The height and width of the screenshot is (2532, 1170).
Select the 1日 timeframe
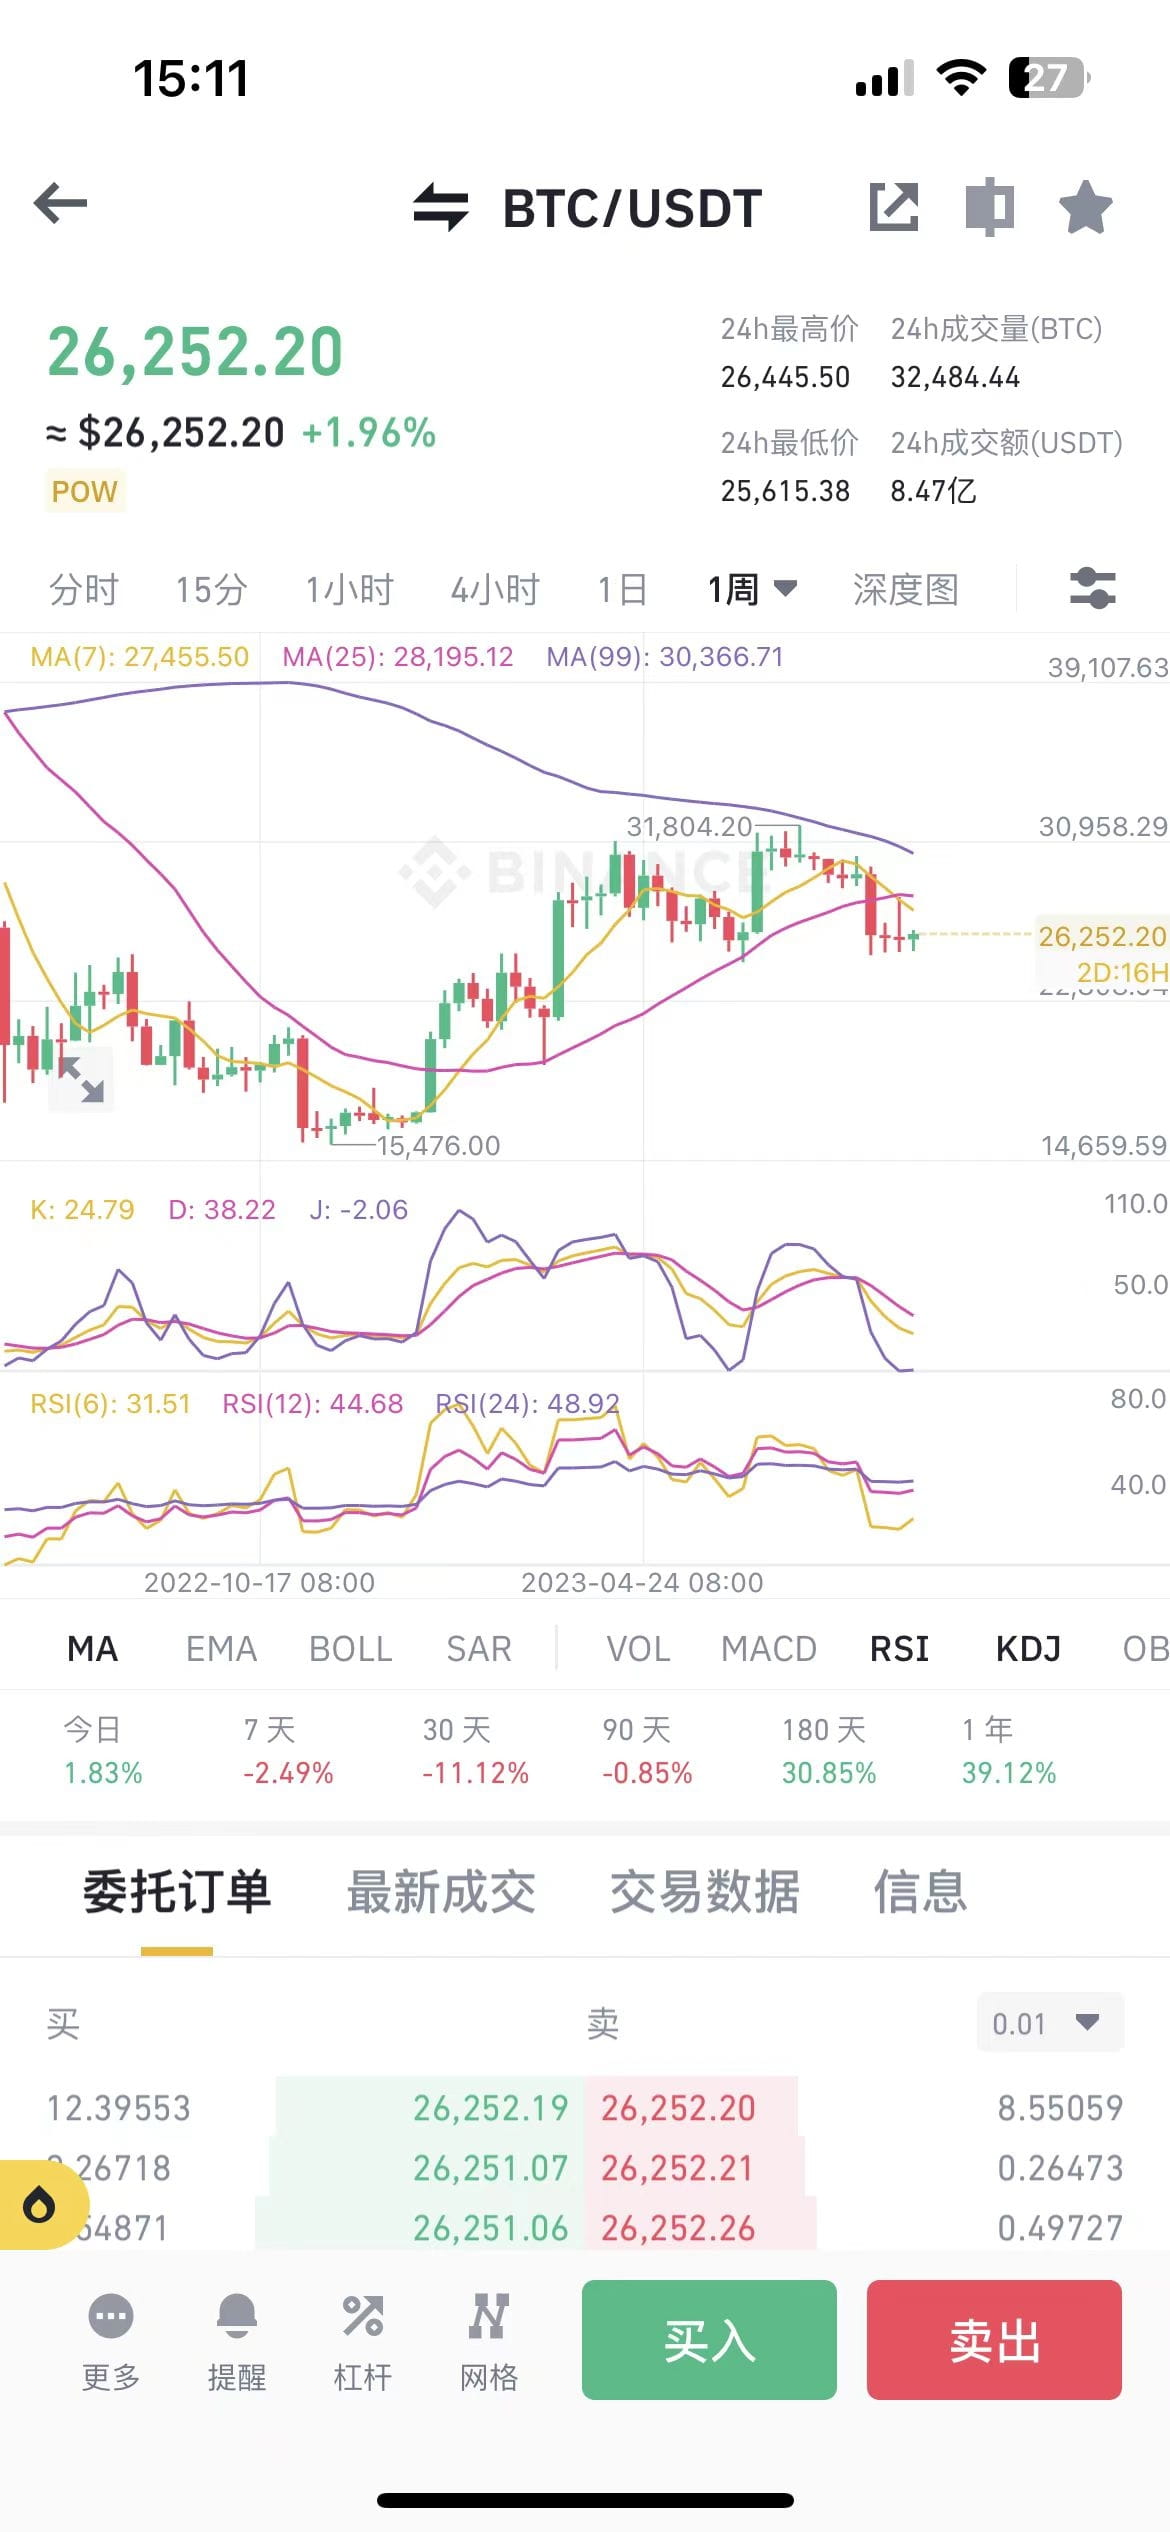(623, 590)
